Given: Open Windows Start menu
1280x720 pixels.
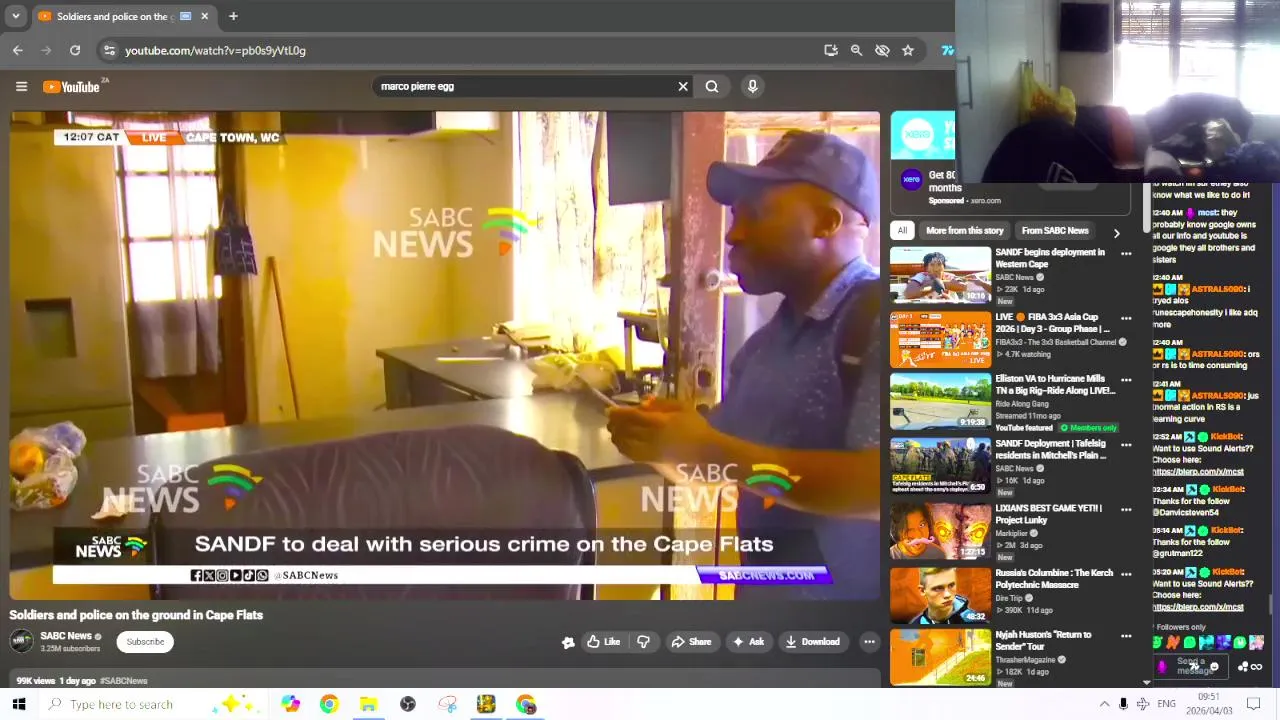Looking at the screenshot, I should (19, 704).
